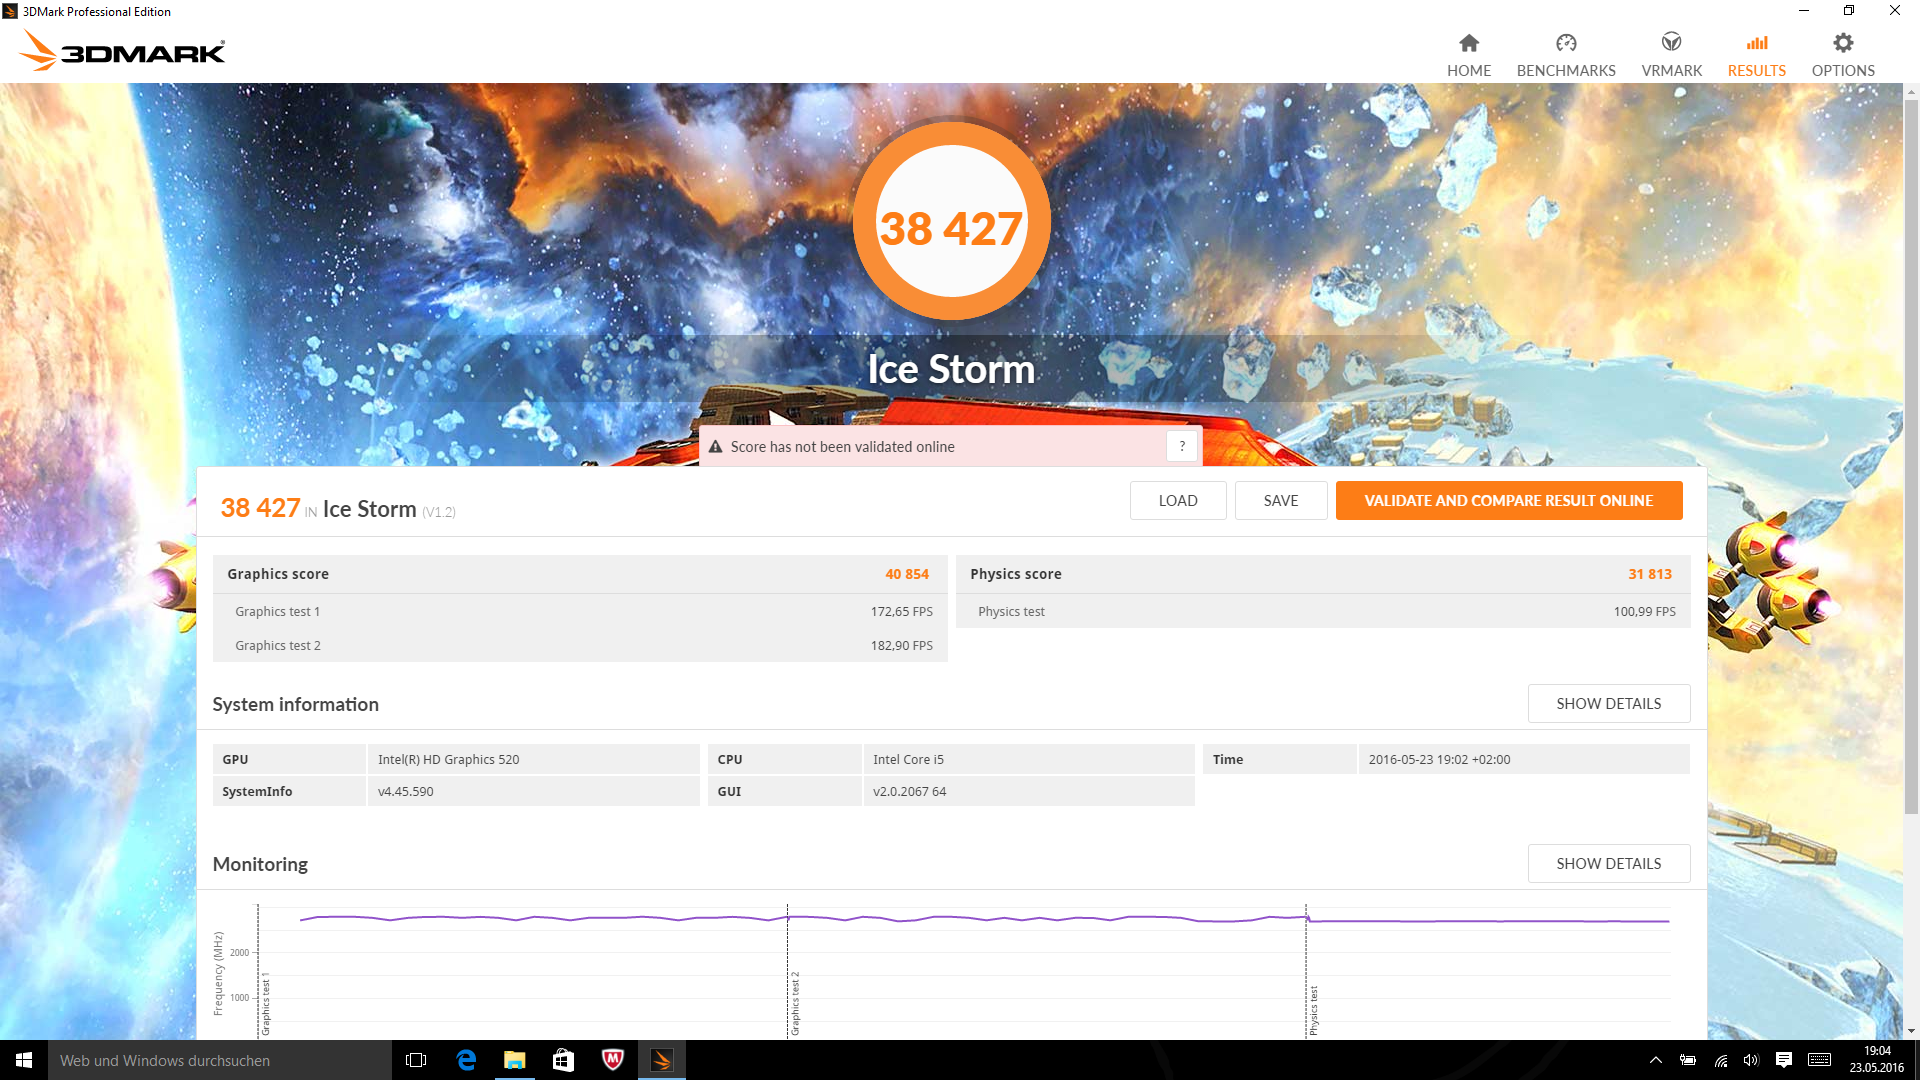Click the LOAD button
1920x1080 pixels.
click(1177, 501)
